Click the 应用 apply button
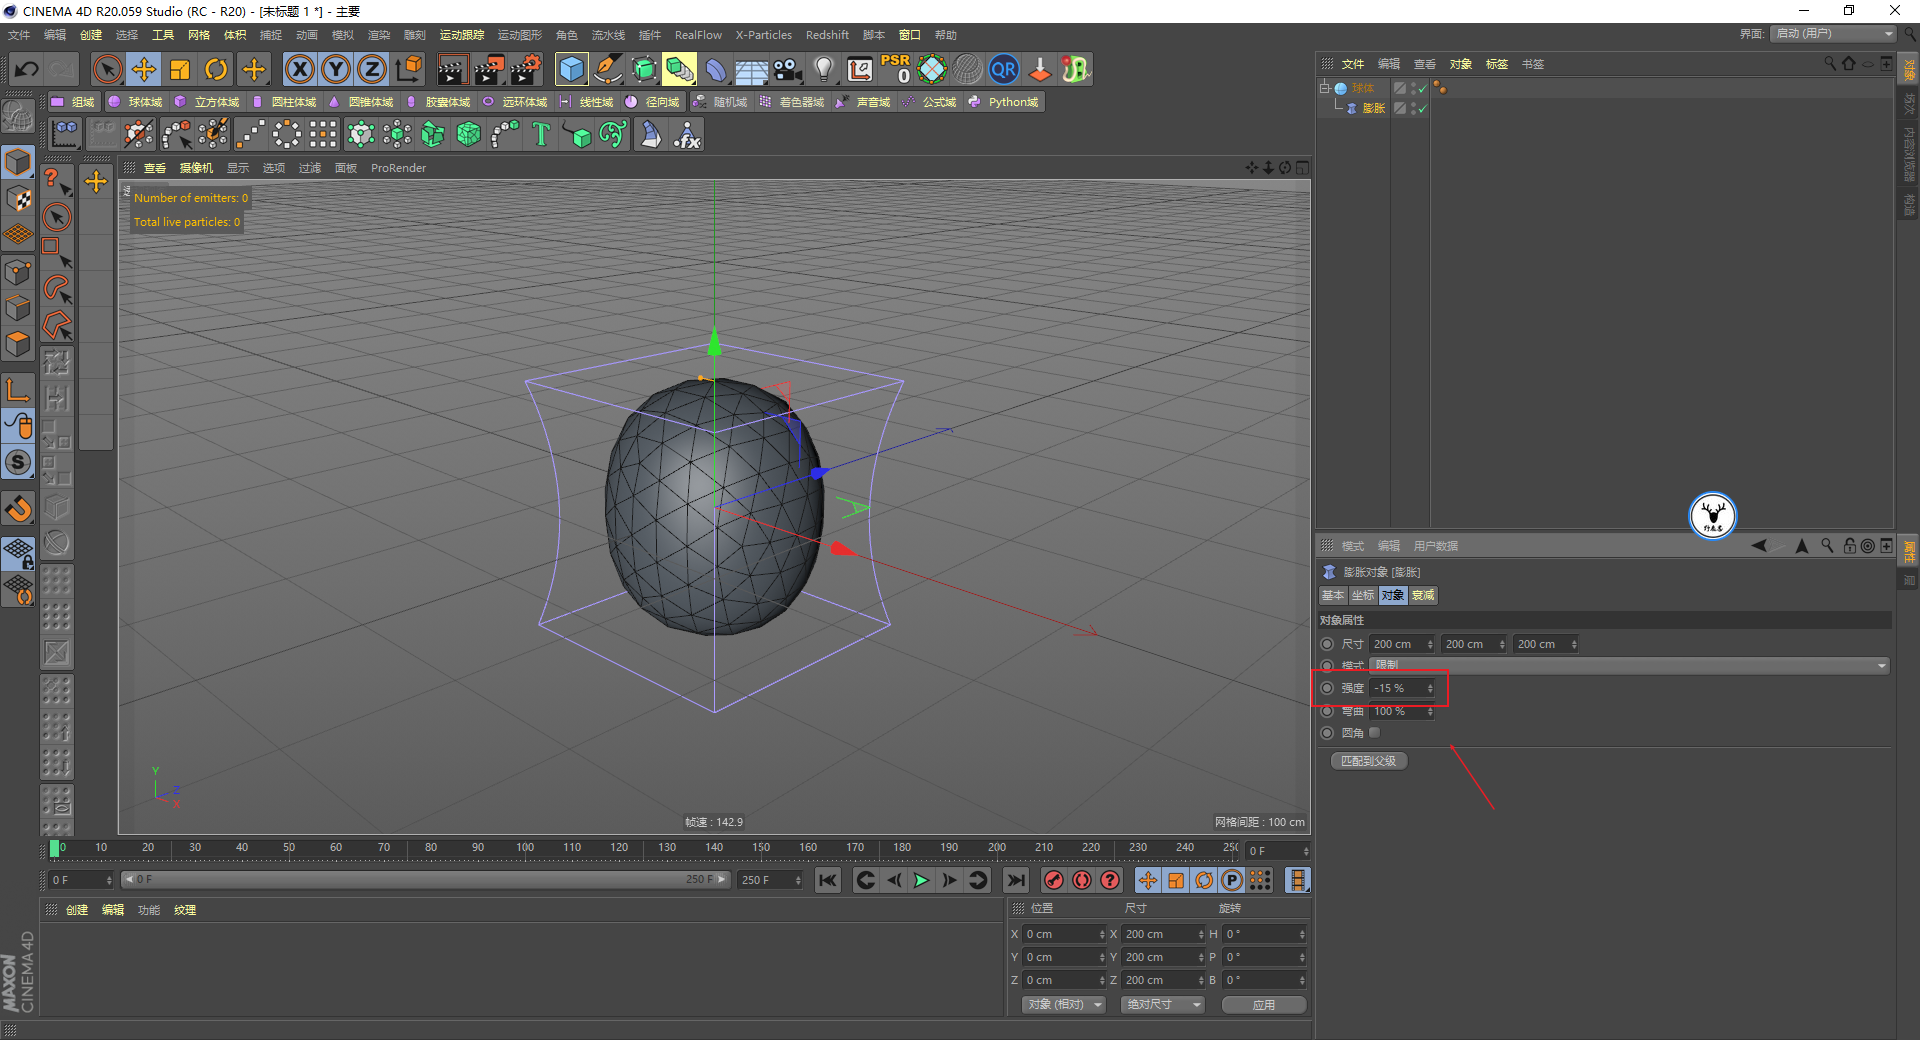The height and width of the screenshot is (1040, 1920). (1263, 1004)
